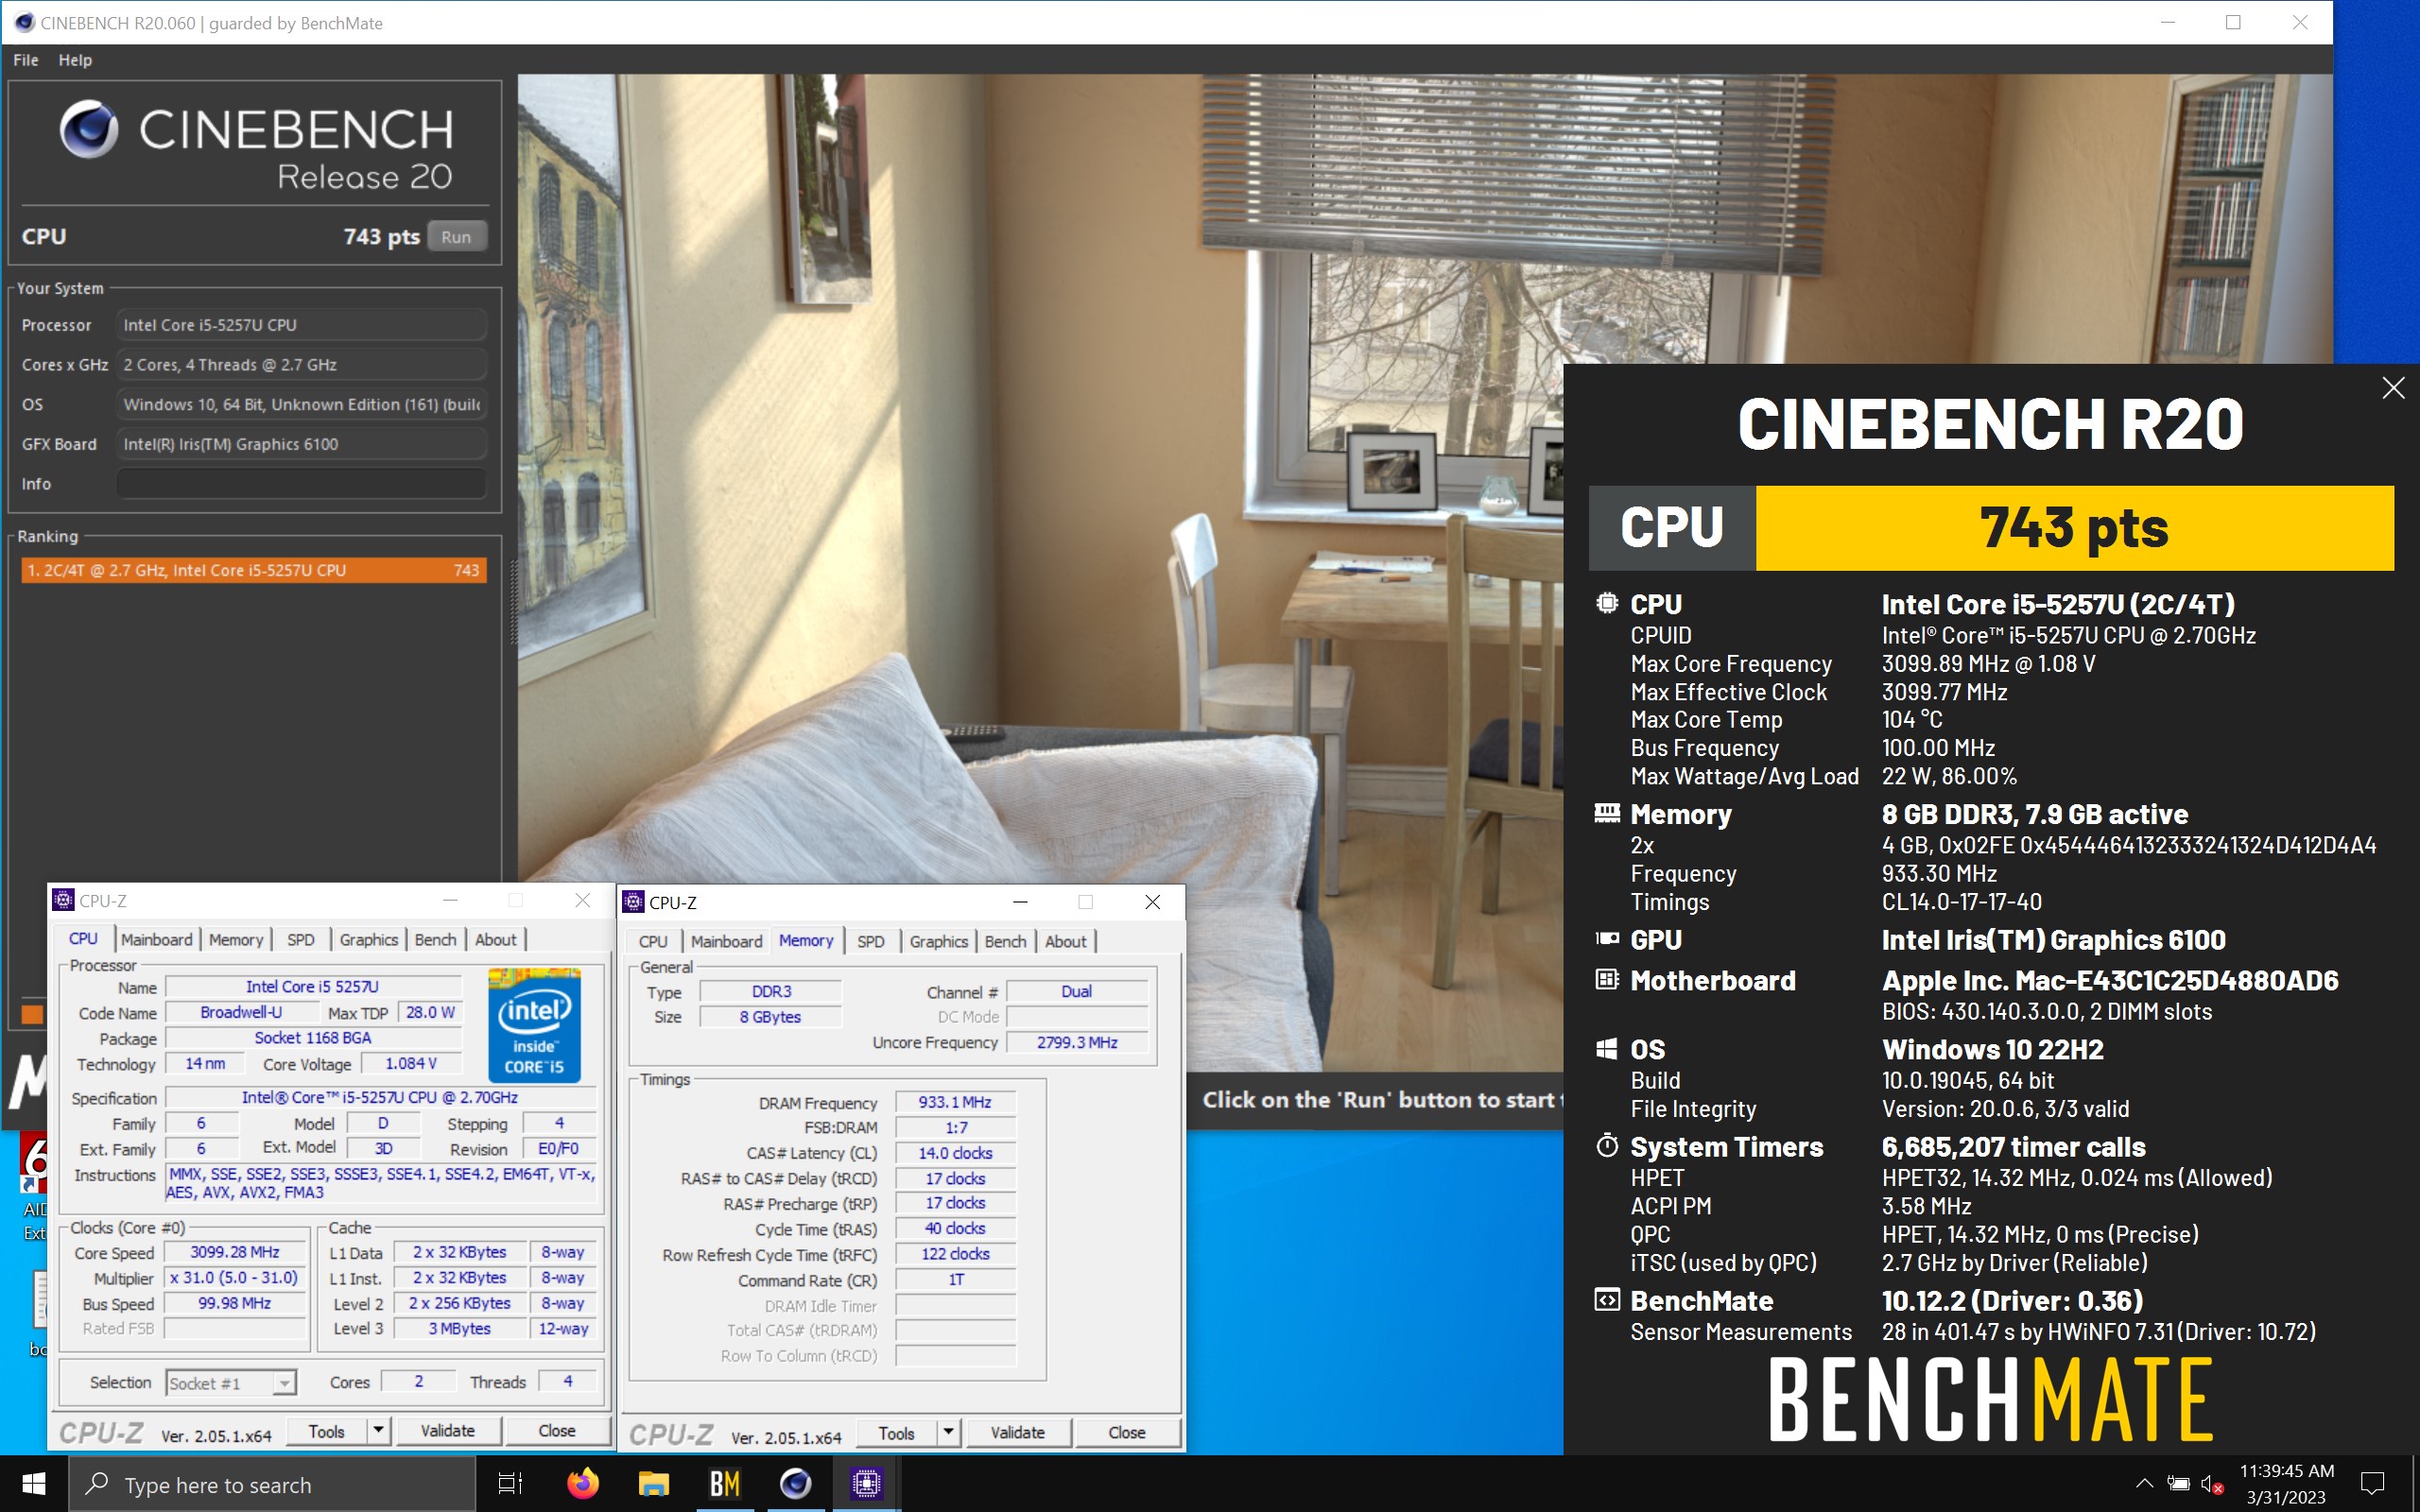2420x1512 pixels.
Task: Click the Core Speed value 3099.28 MHz
Action: click(235, 1252)
